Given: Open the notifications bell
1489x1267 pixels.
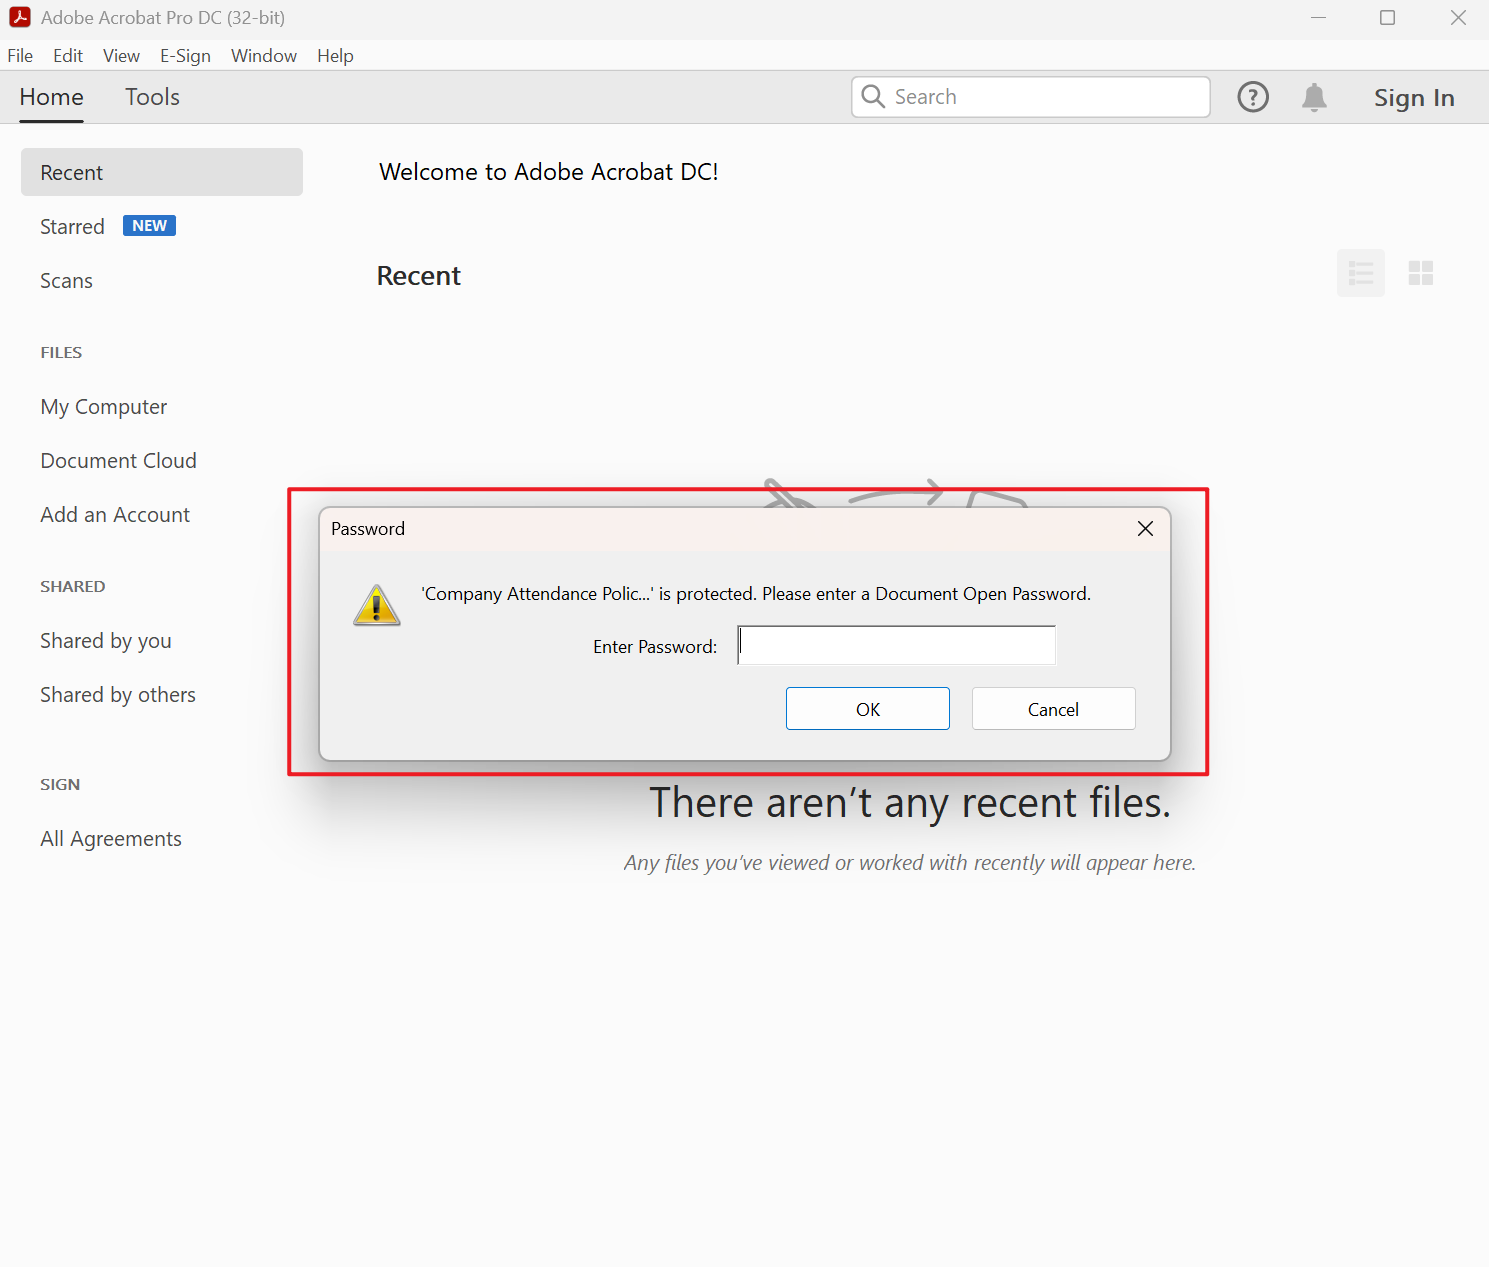Looking at the screenshot, I should 1314,97.
